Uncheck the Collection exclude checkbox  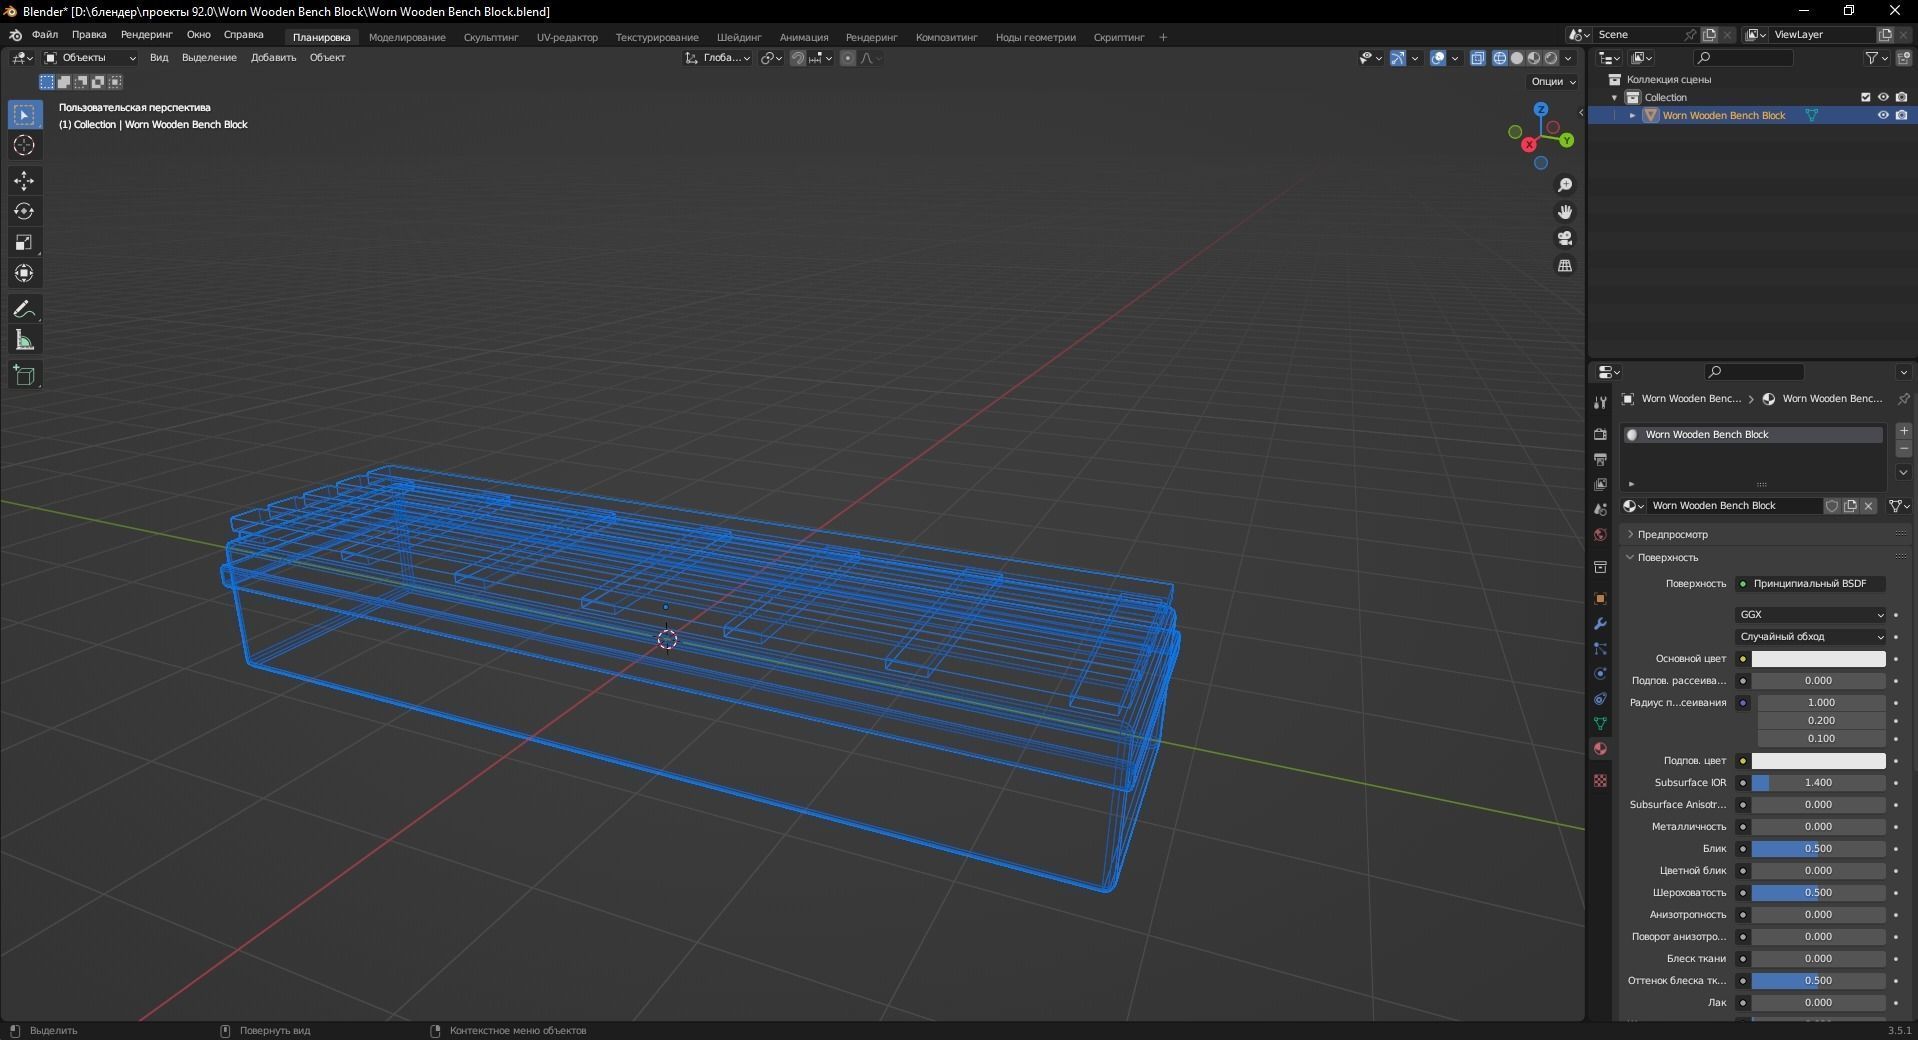coord(1865,97)
